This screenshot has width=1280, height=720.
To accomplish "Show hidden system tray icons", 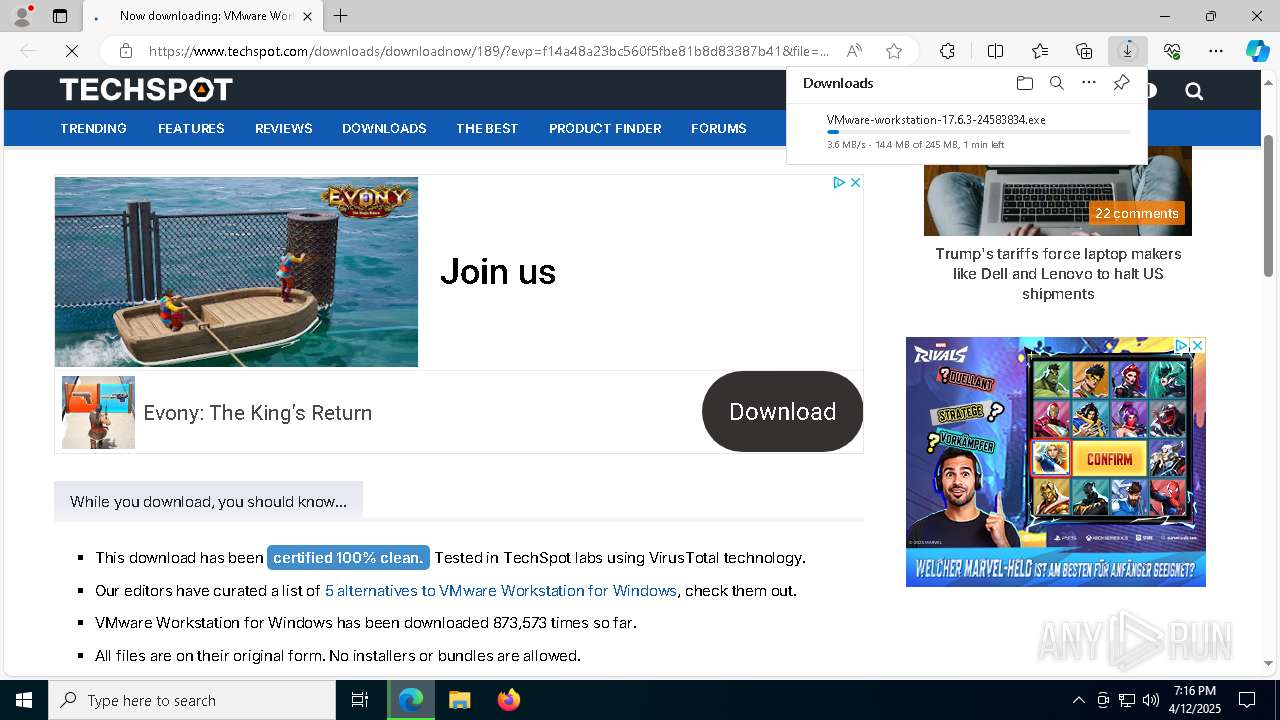I will coord(1078,700).
